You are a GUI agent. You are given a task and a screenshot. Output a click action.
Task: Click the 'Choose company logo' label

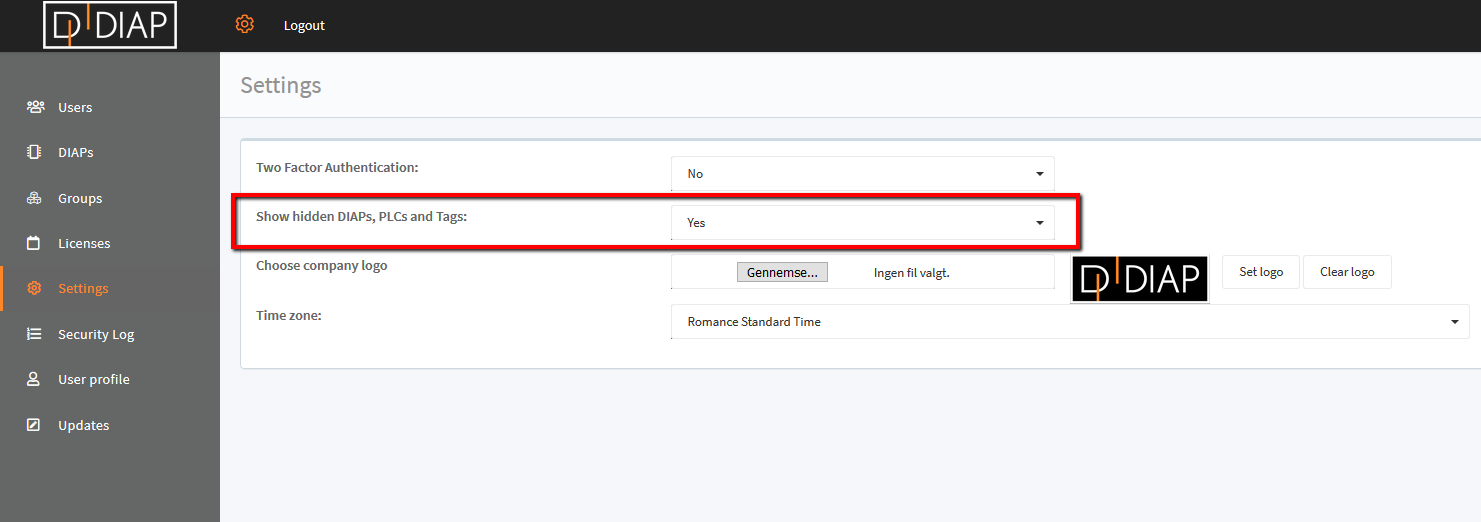pos(322,265)
